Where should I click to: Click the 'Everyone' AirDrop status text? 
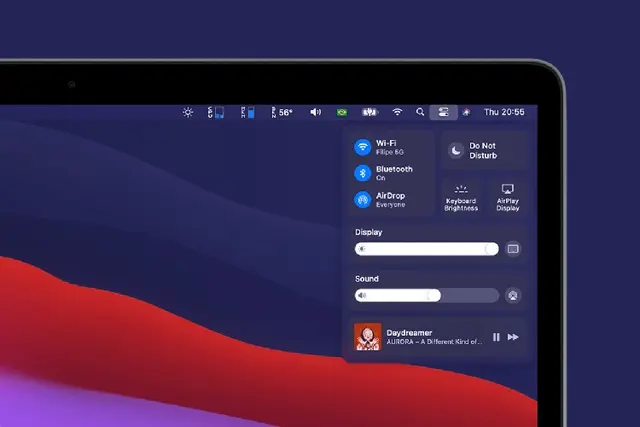(x=391, y=205)
